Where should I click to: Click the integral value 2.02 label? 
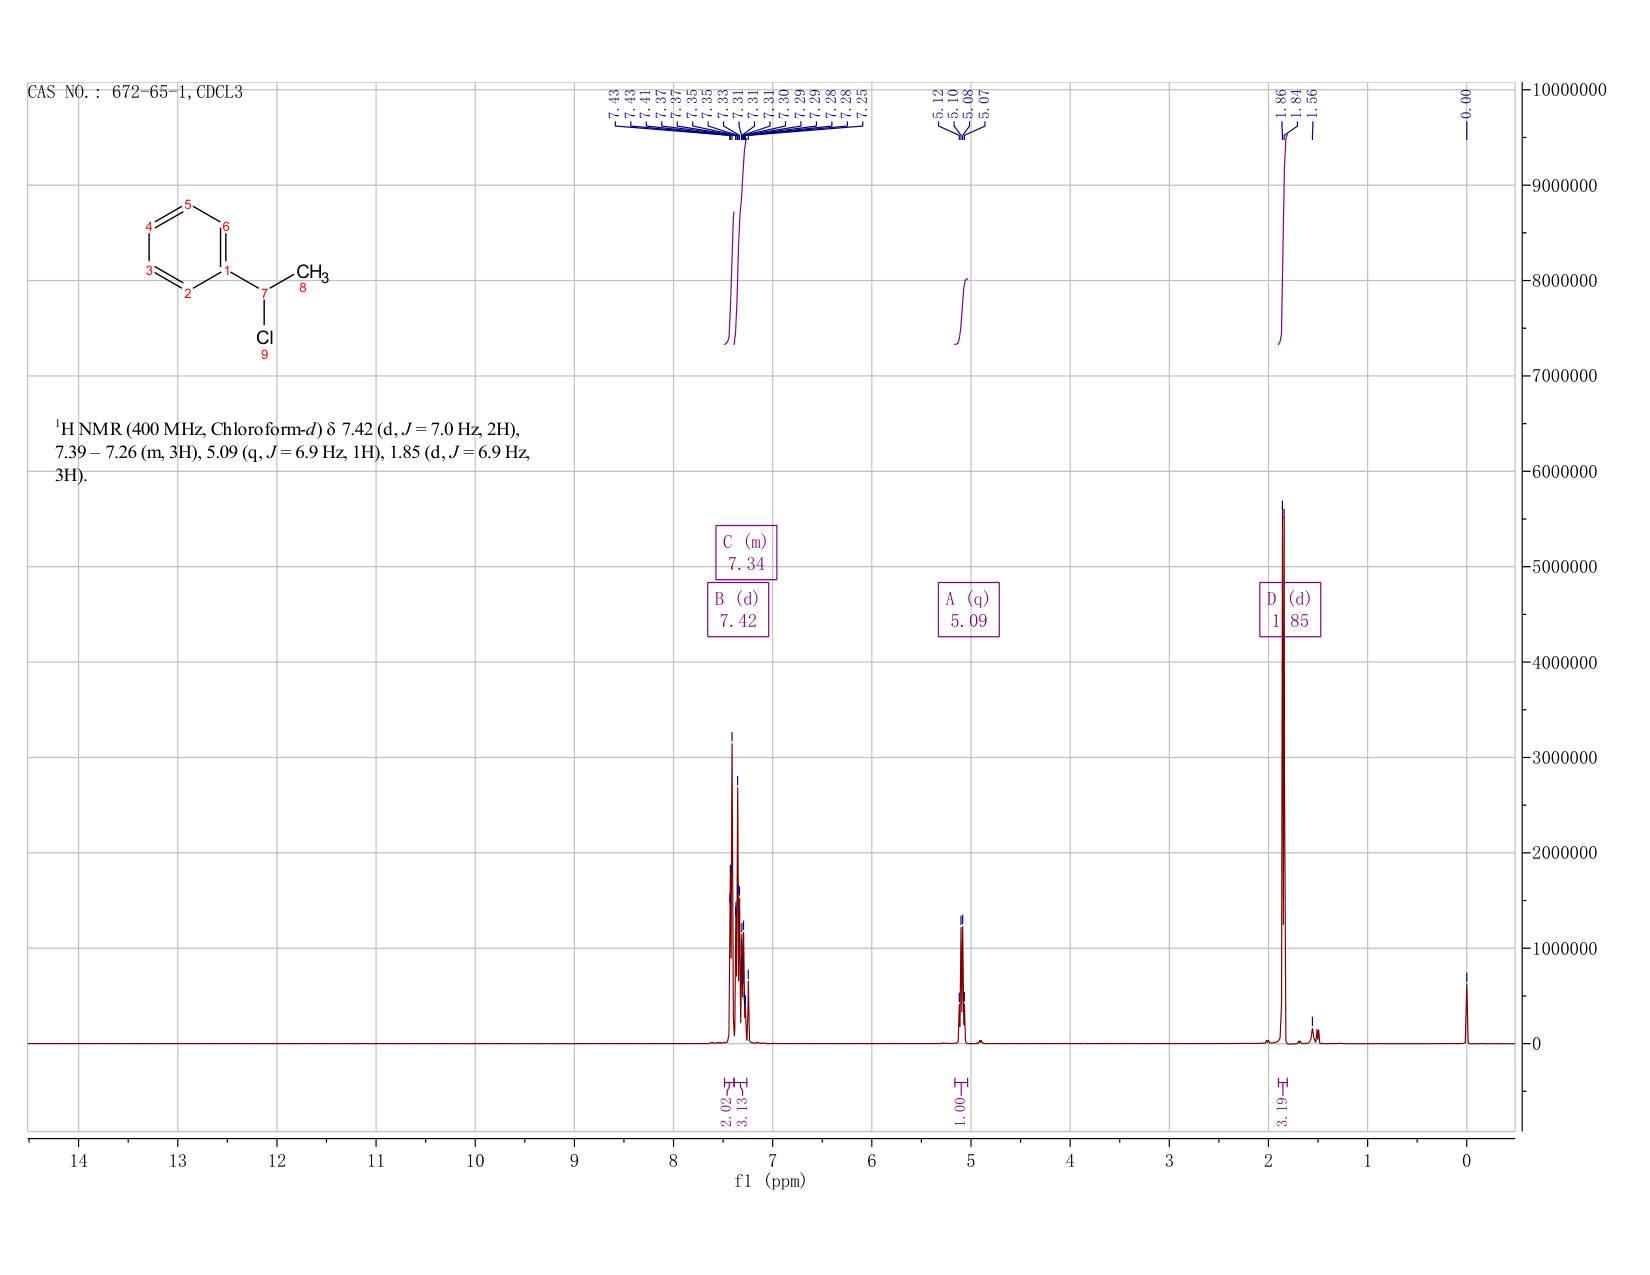(727, 1110)
